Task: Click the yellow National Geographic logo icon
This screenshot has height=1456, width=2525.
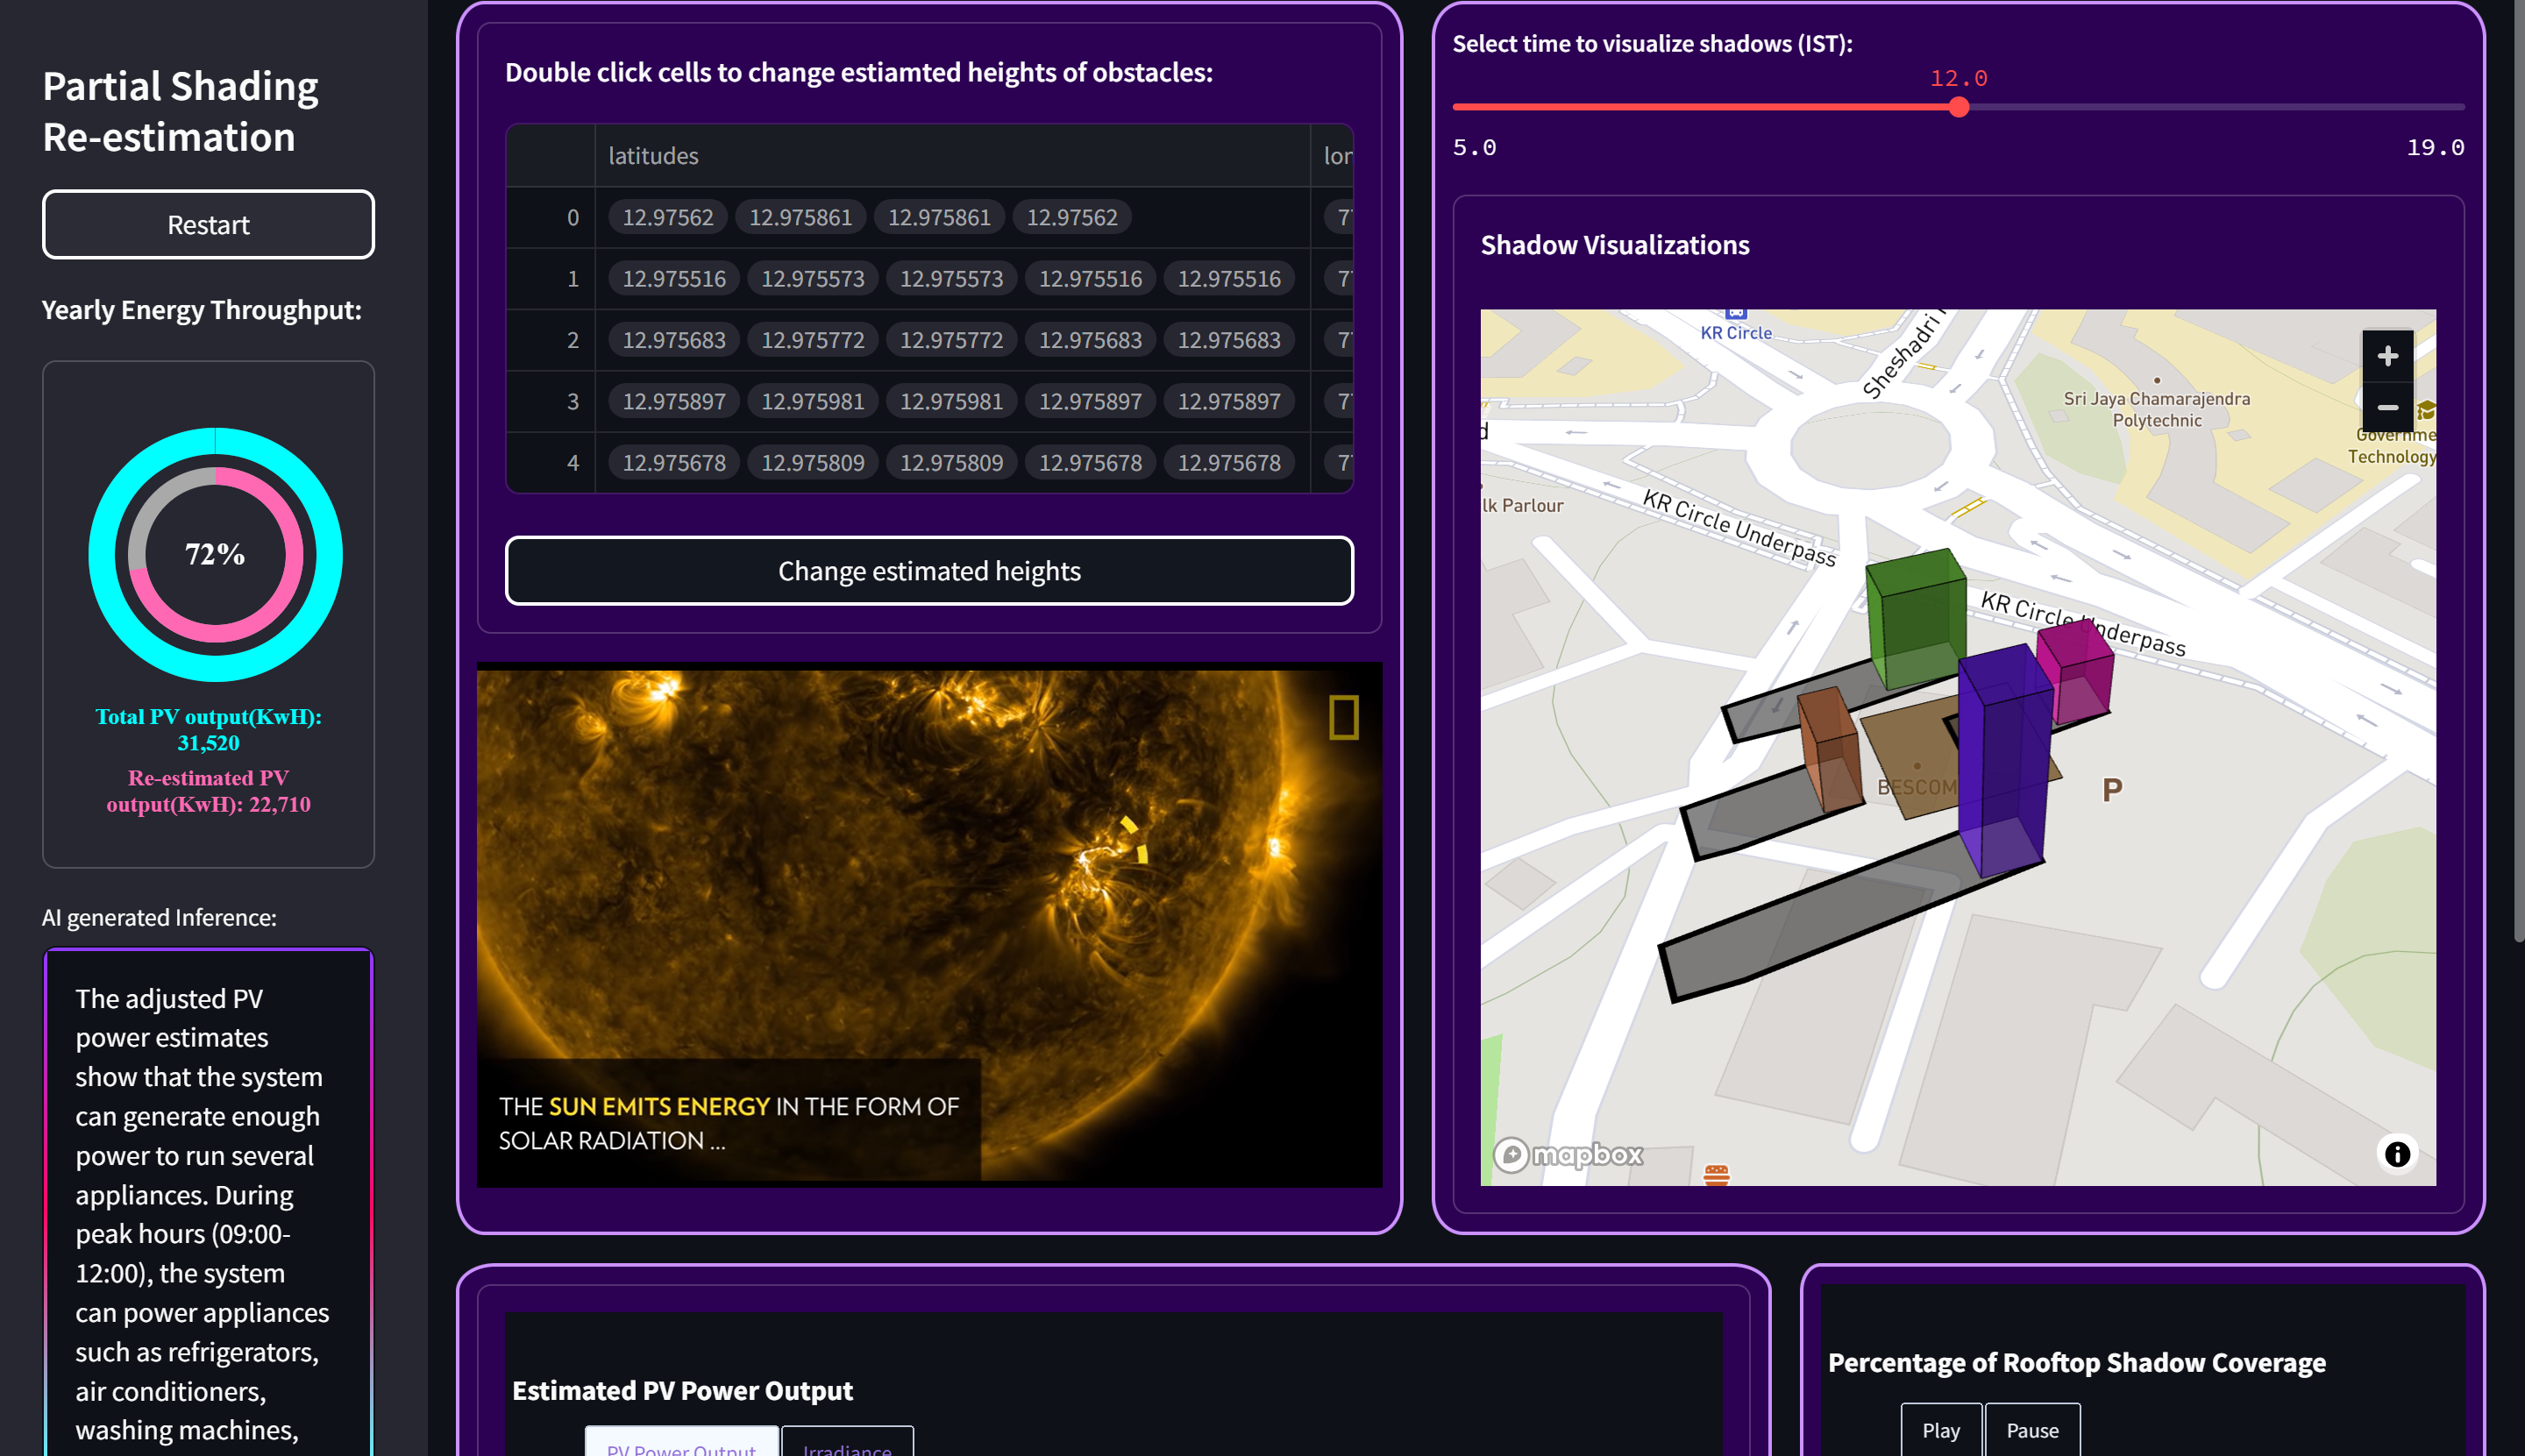Action: tap(1343, 718)
